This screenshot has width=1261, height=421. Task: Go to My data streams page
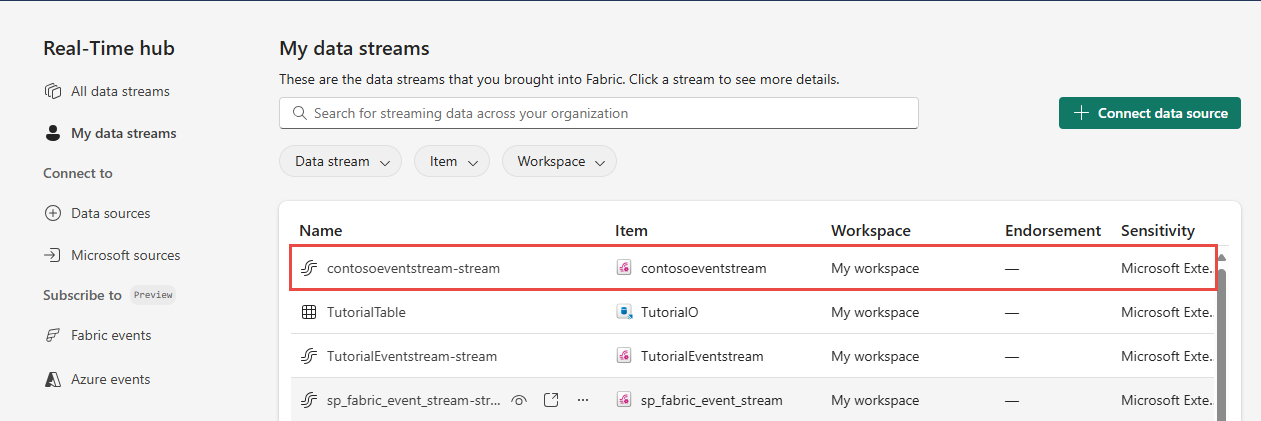pyautogui.click(x=123, y=133)
